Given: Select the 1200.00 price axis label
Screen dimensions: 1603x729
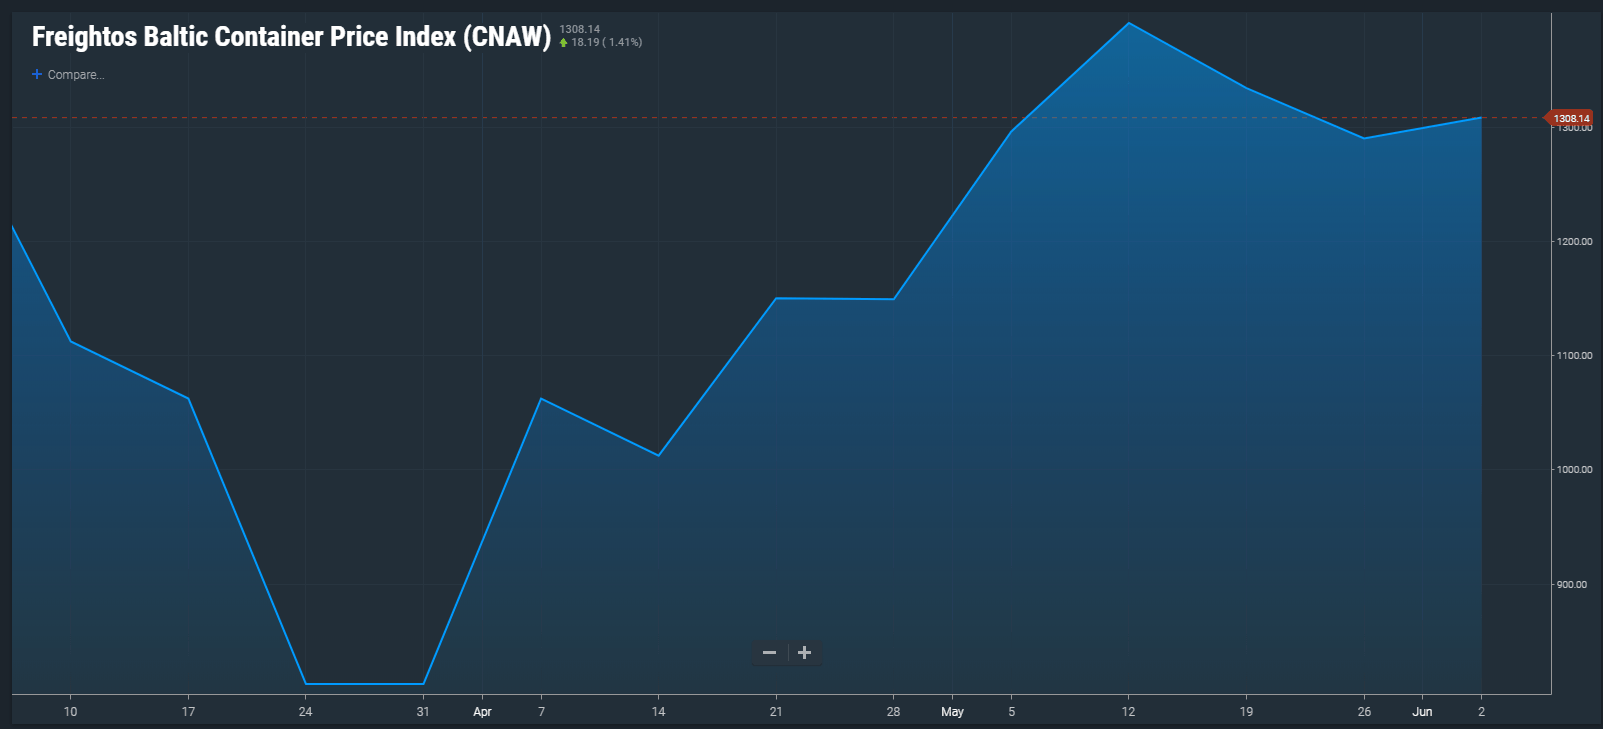Looking at the screenshot, I should point(1574,242).
